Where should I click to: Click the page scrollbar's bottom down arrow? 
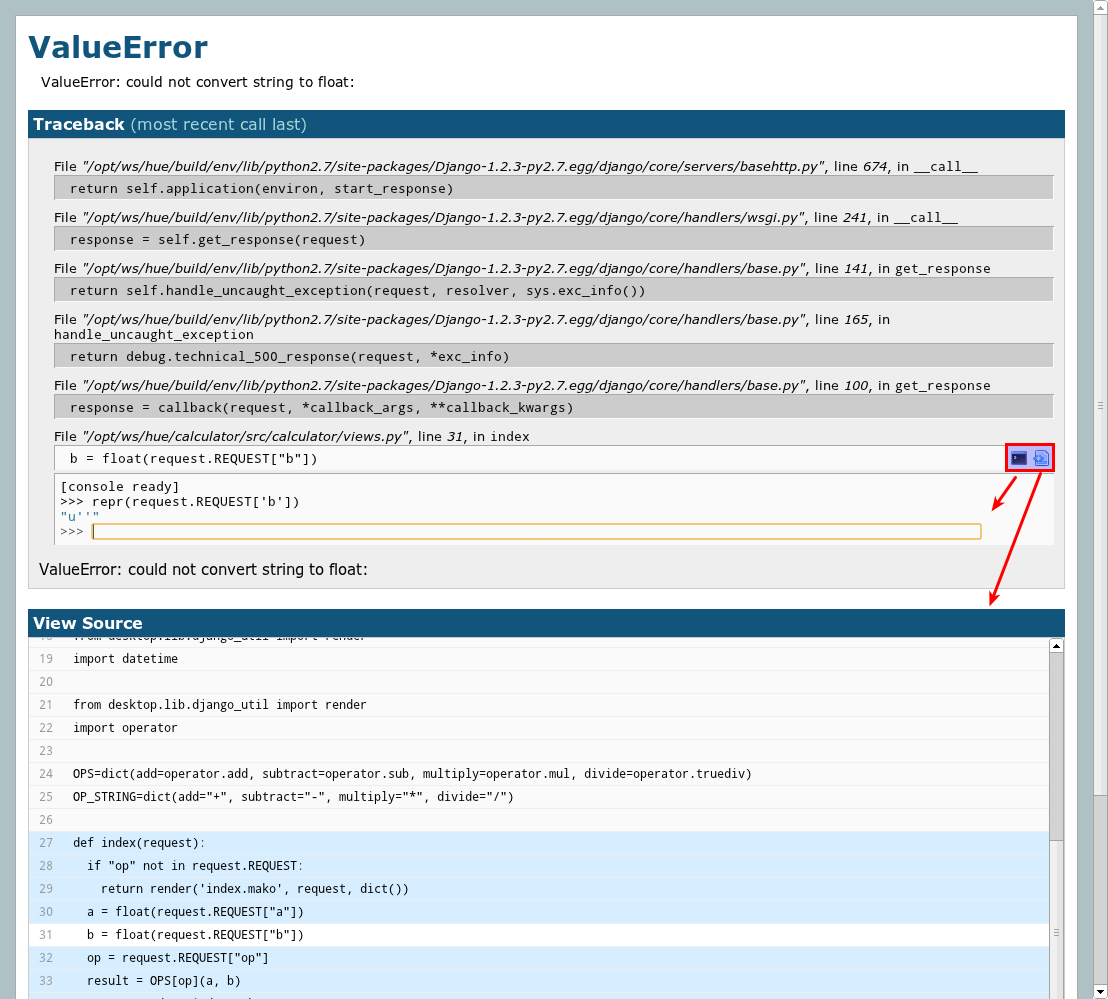(x=1100, y=992)
